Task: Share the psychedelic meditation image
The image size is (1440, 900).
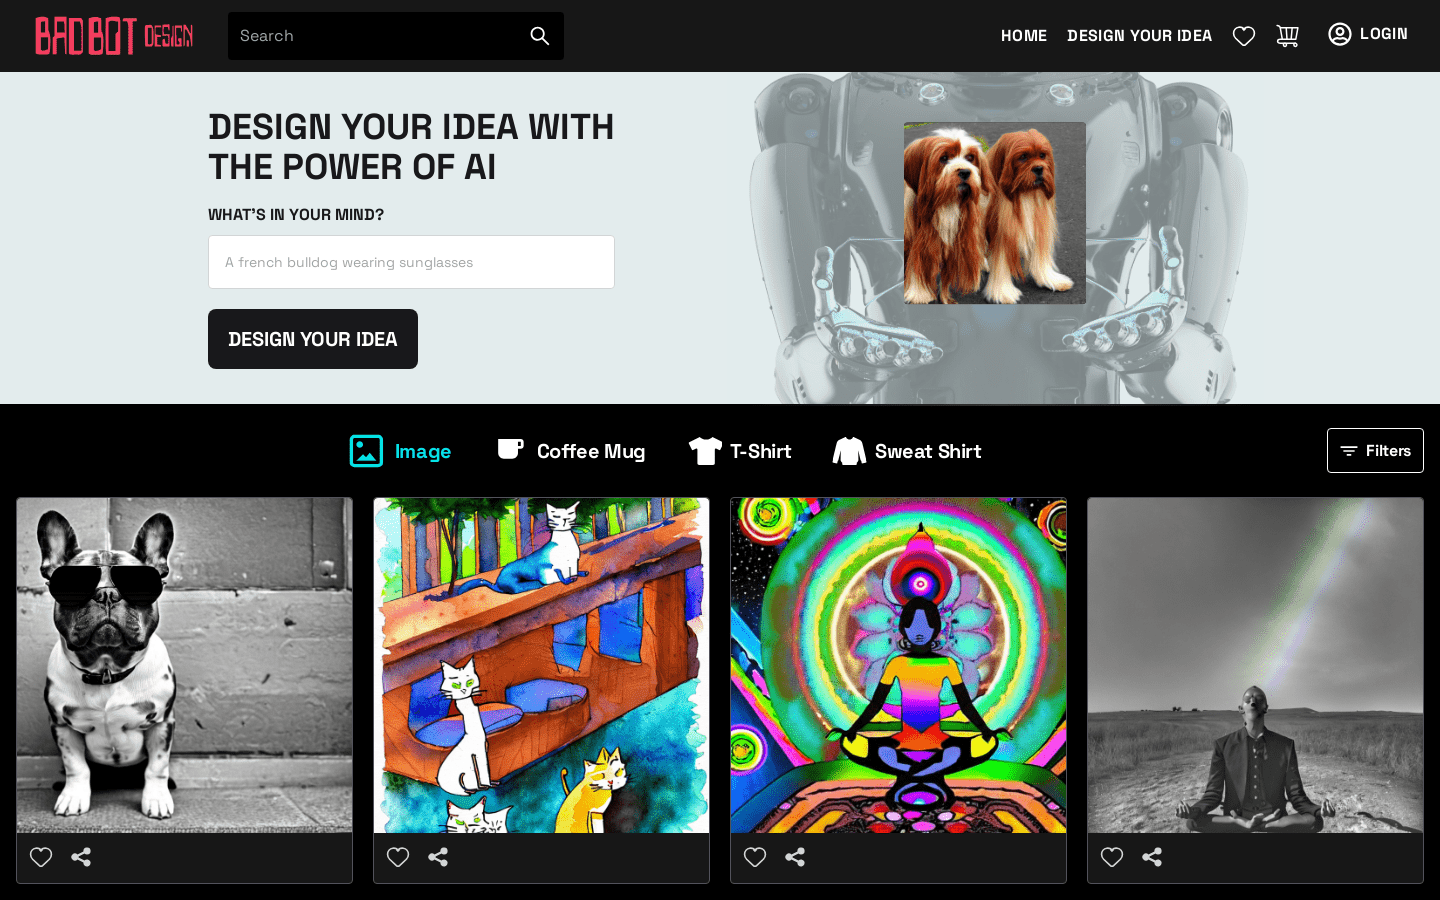Action: tap(795, 857)
